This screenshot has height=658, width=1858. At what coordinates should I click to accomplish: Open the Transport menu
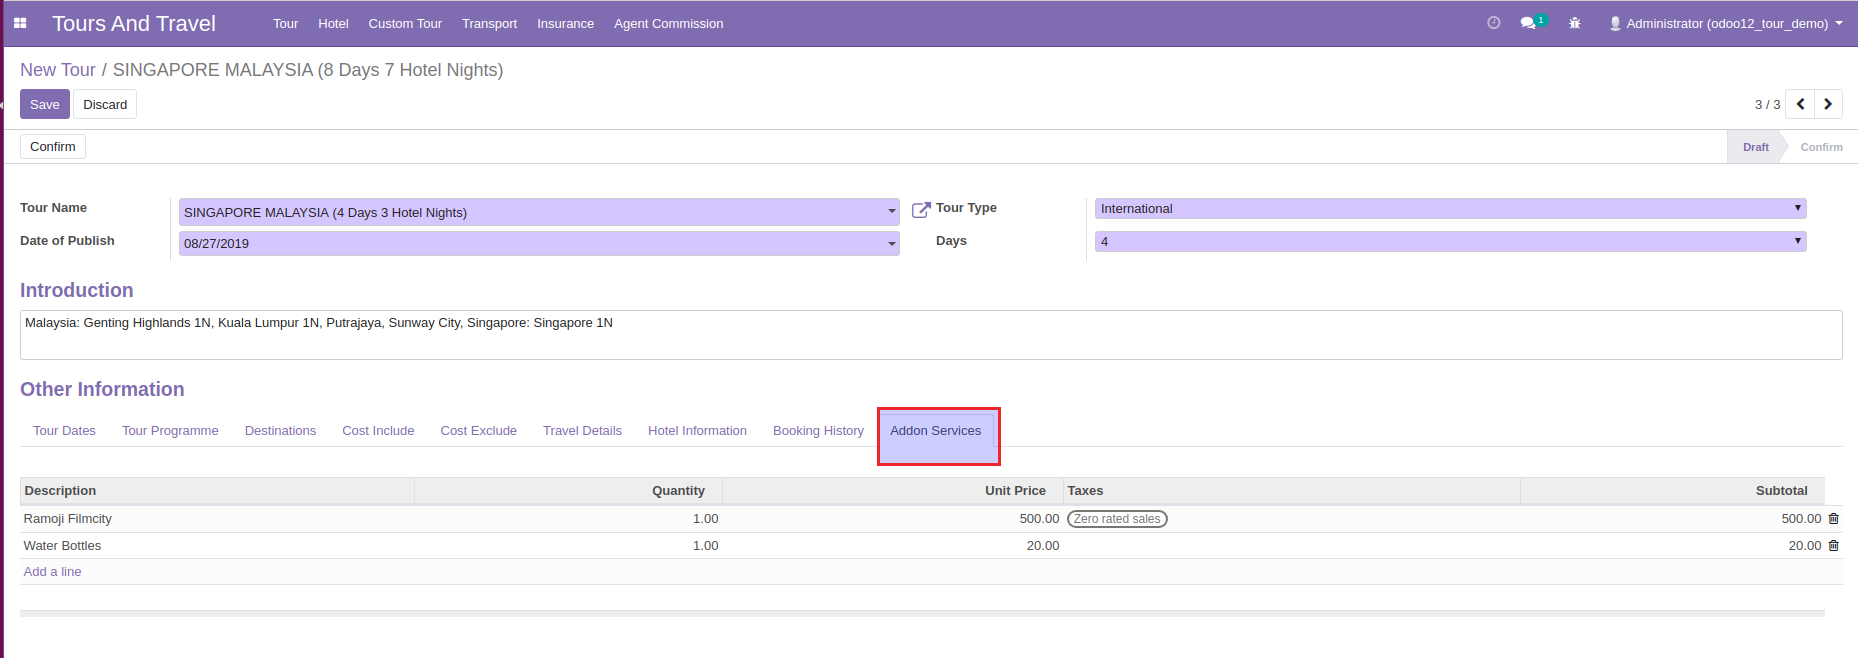489,23
